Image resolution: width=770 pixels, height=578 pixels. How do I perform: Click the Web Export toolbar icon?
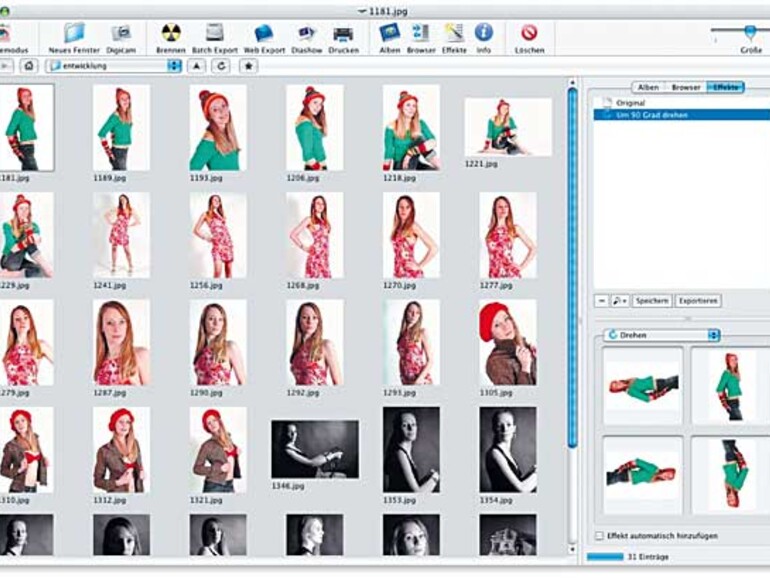tap(264, 34)
